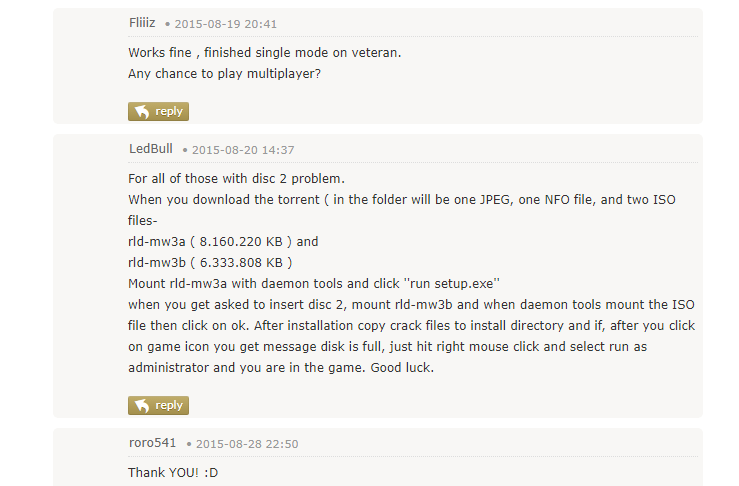Click the 2015-08-20 14:37 timestamp

coord(243,150)
